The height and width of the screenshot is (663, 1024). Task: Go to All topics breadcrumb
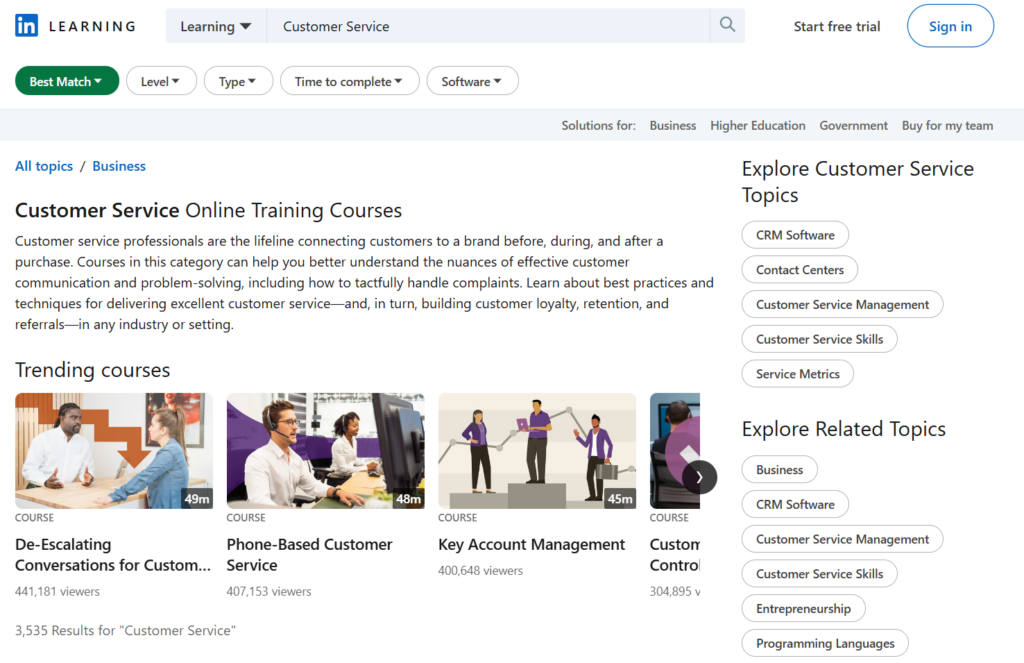(44, 166)
